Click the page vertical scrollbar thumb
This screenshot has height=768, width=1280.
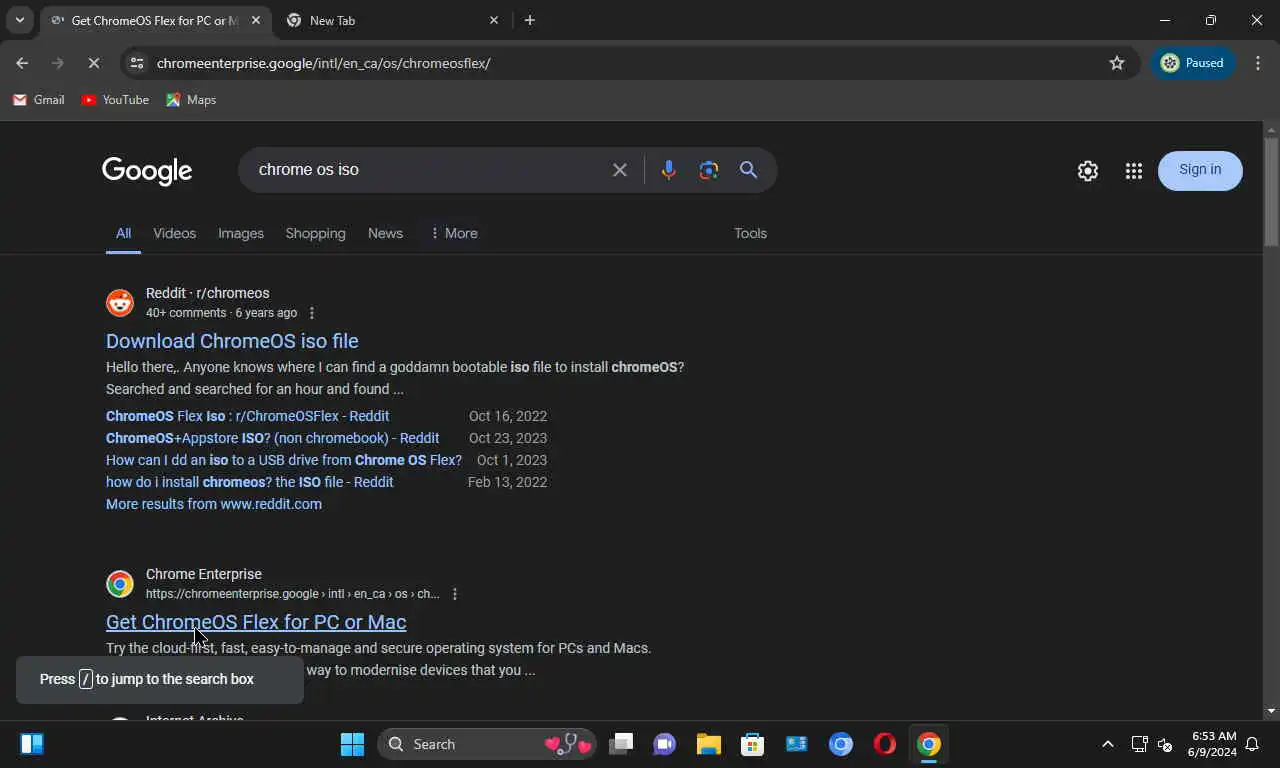coord(1271,190)
